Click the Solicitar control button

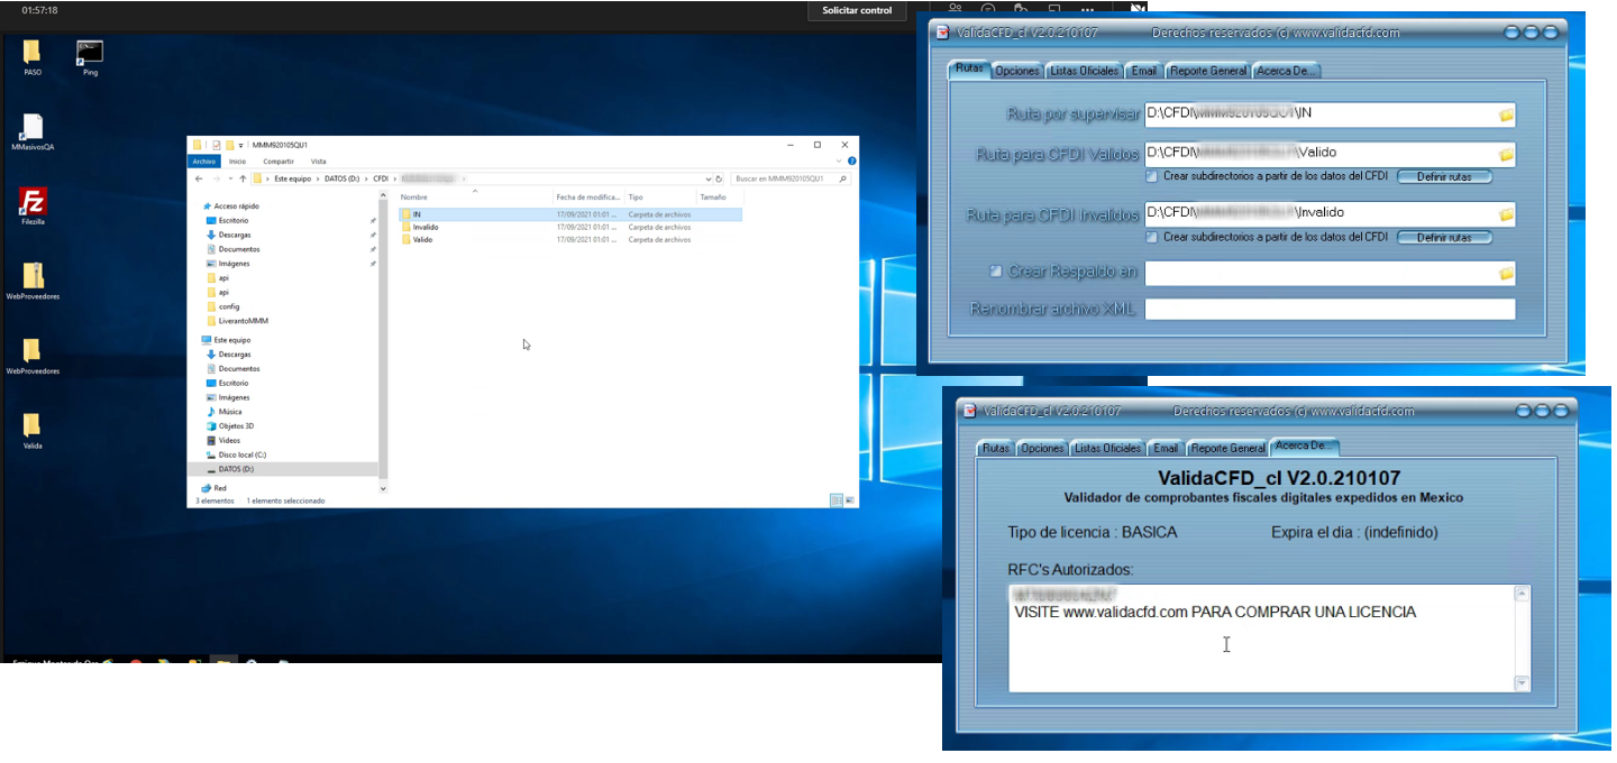pos(856,10)
